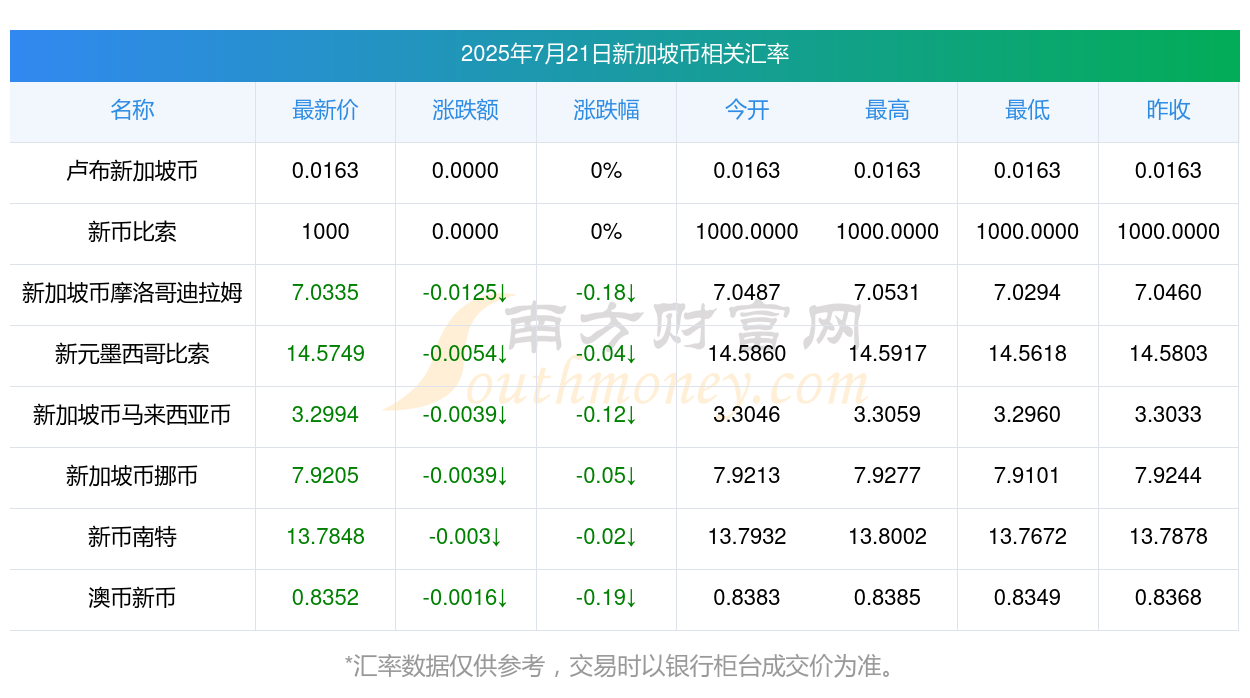The width and height of the screenshot is (1250, 698).
Task: Select the 新加坡币摩洛哥迪拉姆 row name
Action: pos(132,293)
